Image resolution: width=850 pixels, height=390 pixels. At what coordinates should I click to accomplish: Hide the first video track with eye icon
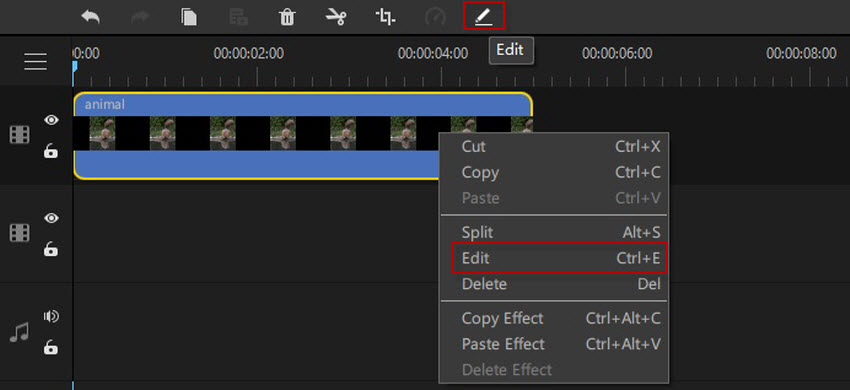51,120
